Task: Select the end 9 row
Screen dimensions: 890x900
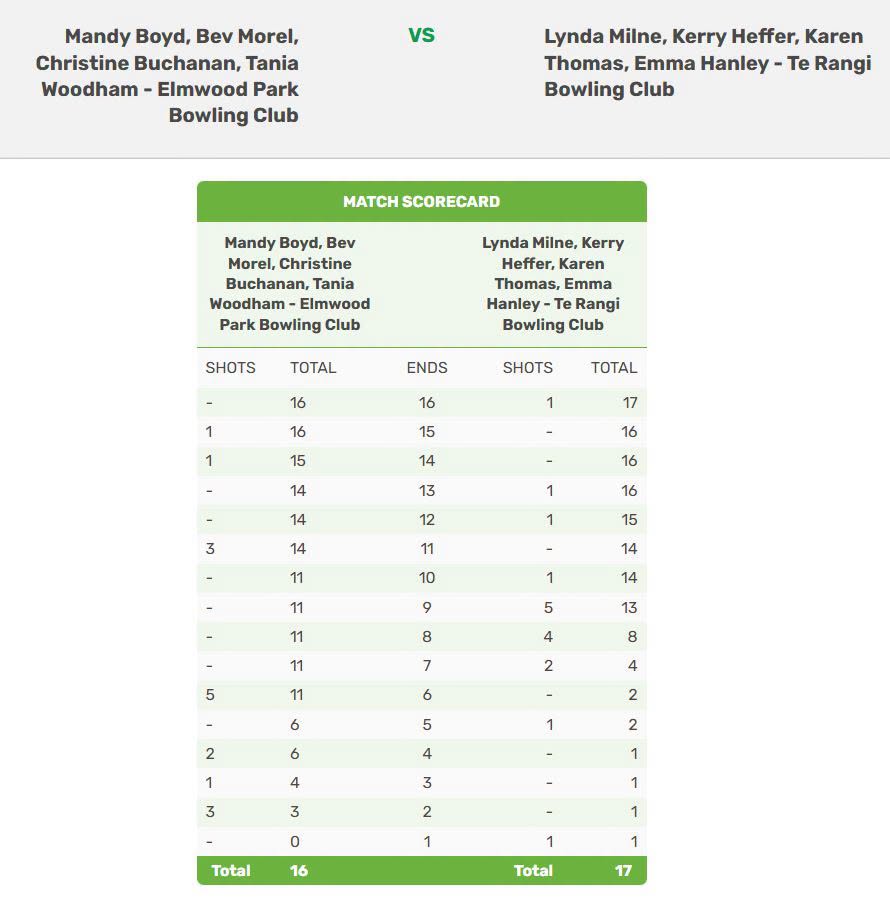Action: [422, 607]
